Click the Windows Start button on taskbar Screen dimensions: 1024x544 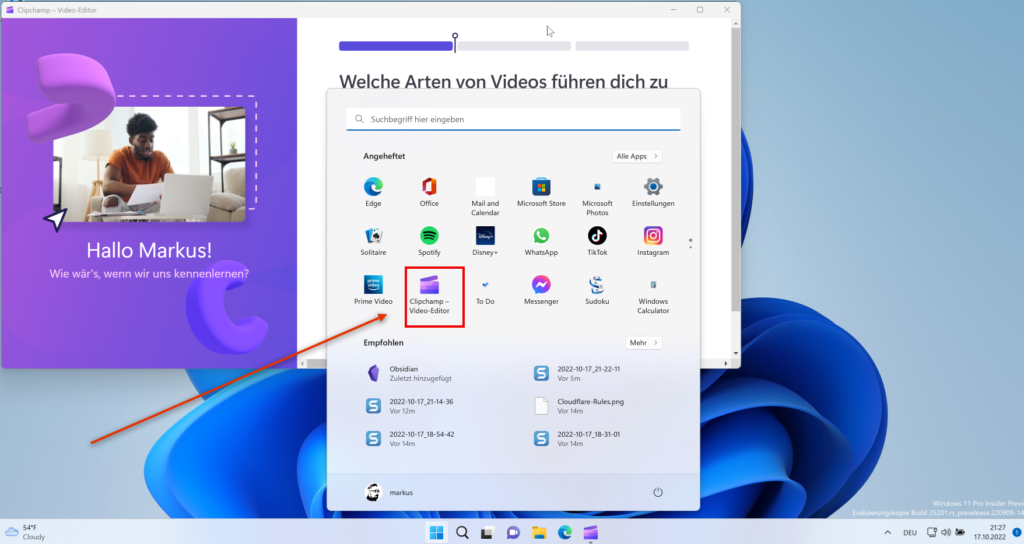436,533
